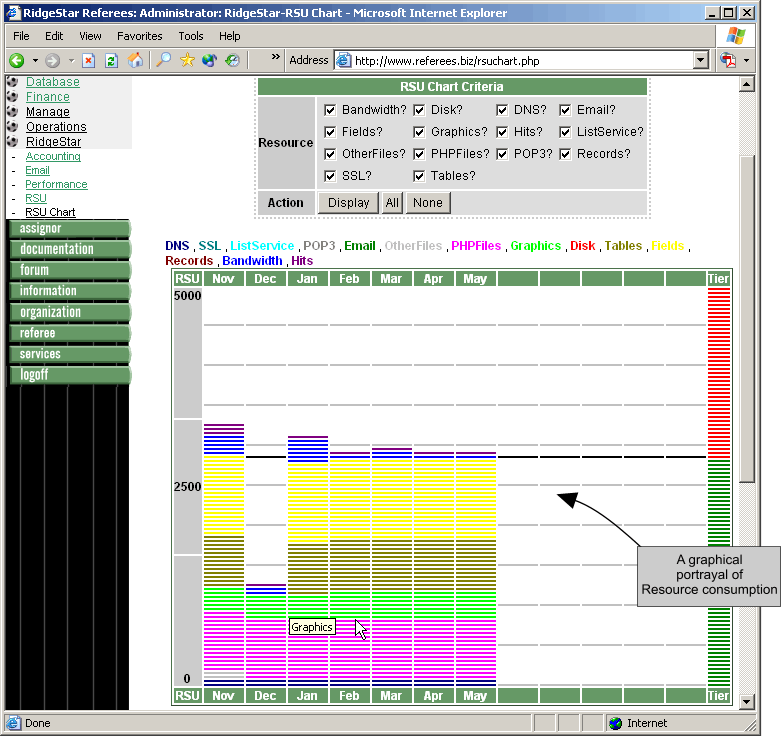Click the Email link under RidgeStar

tap(37, 170)
